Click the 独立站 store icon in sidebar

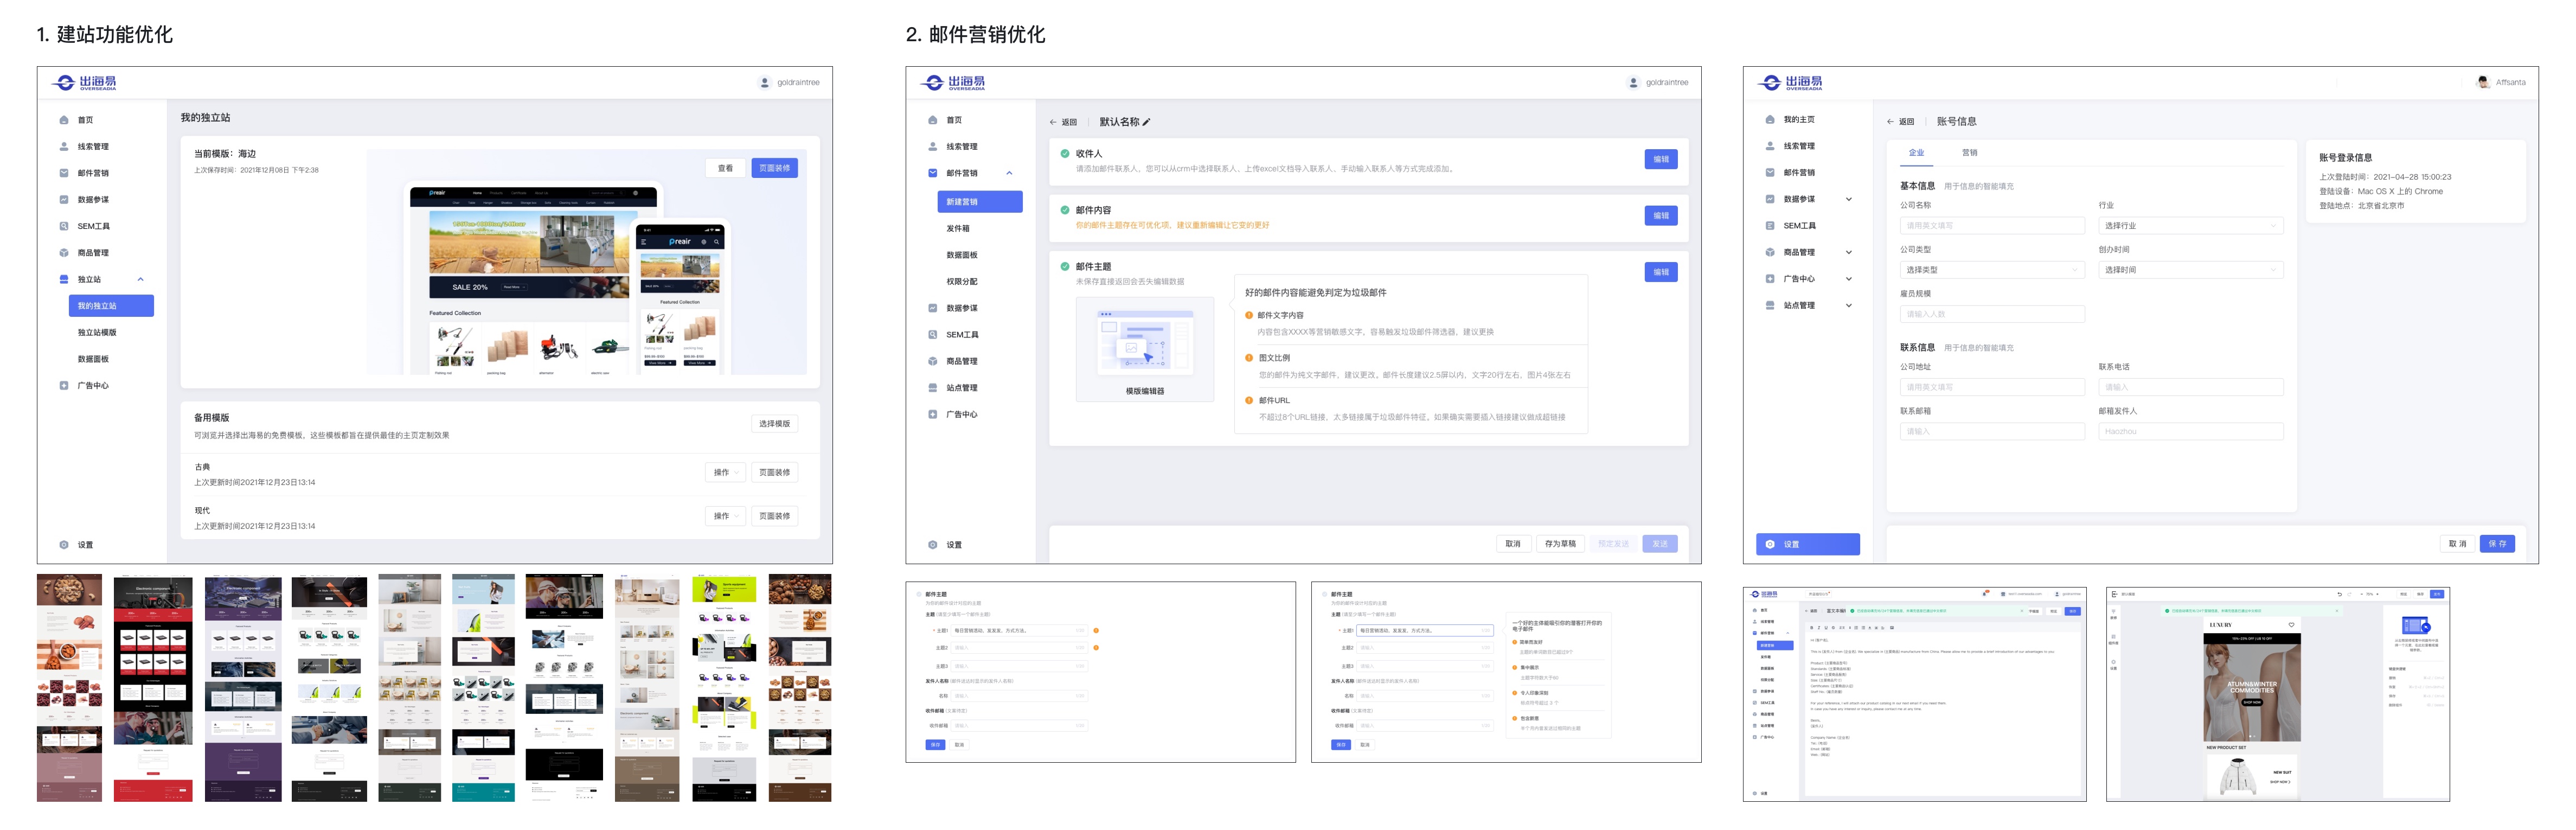pos(64,279)
